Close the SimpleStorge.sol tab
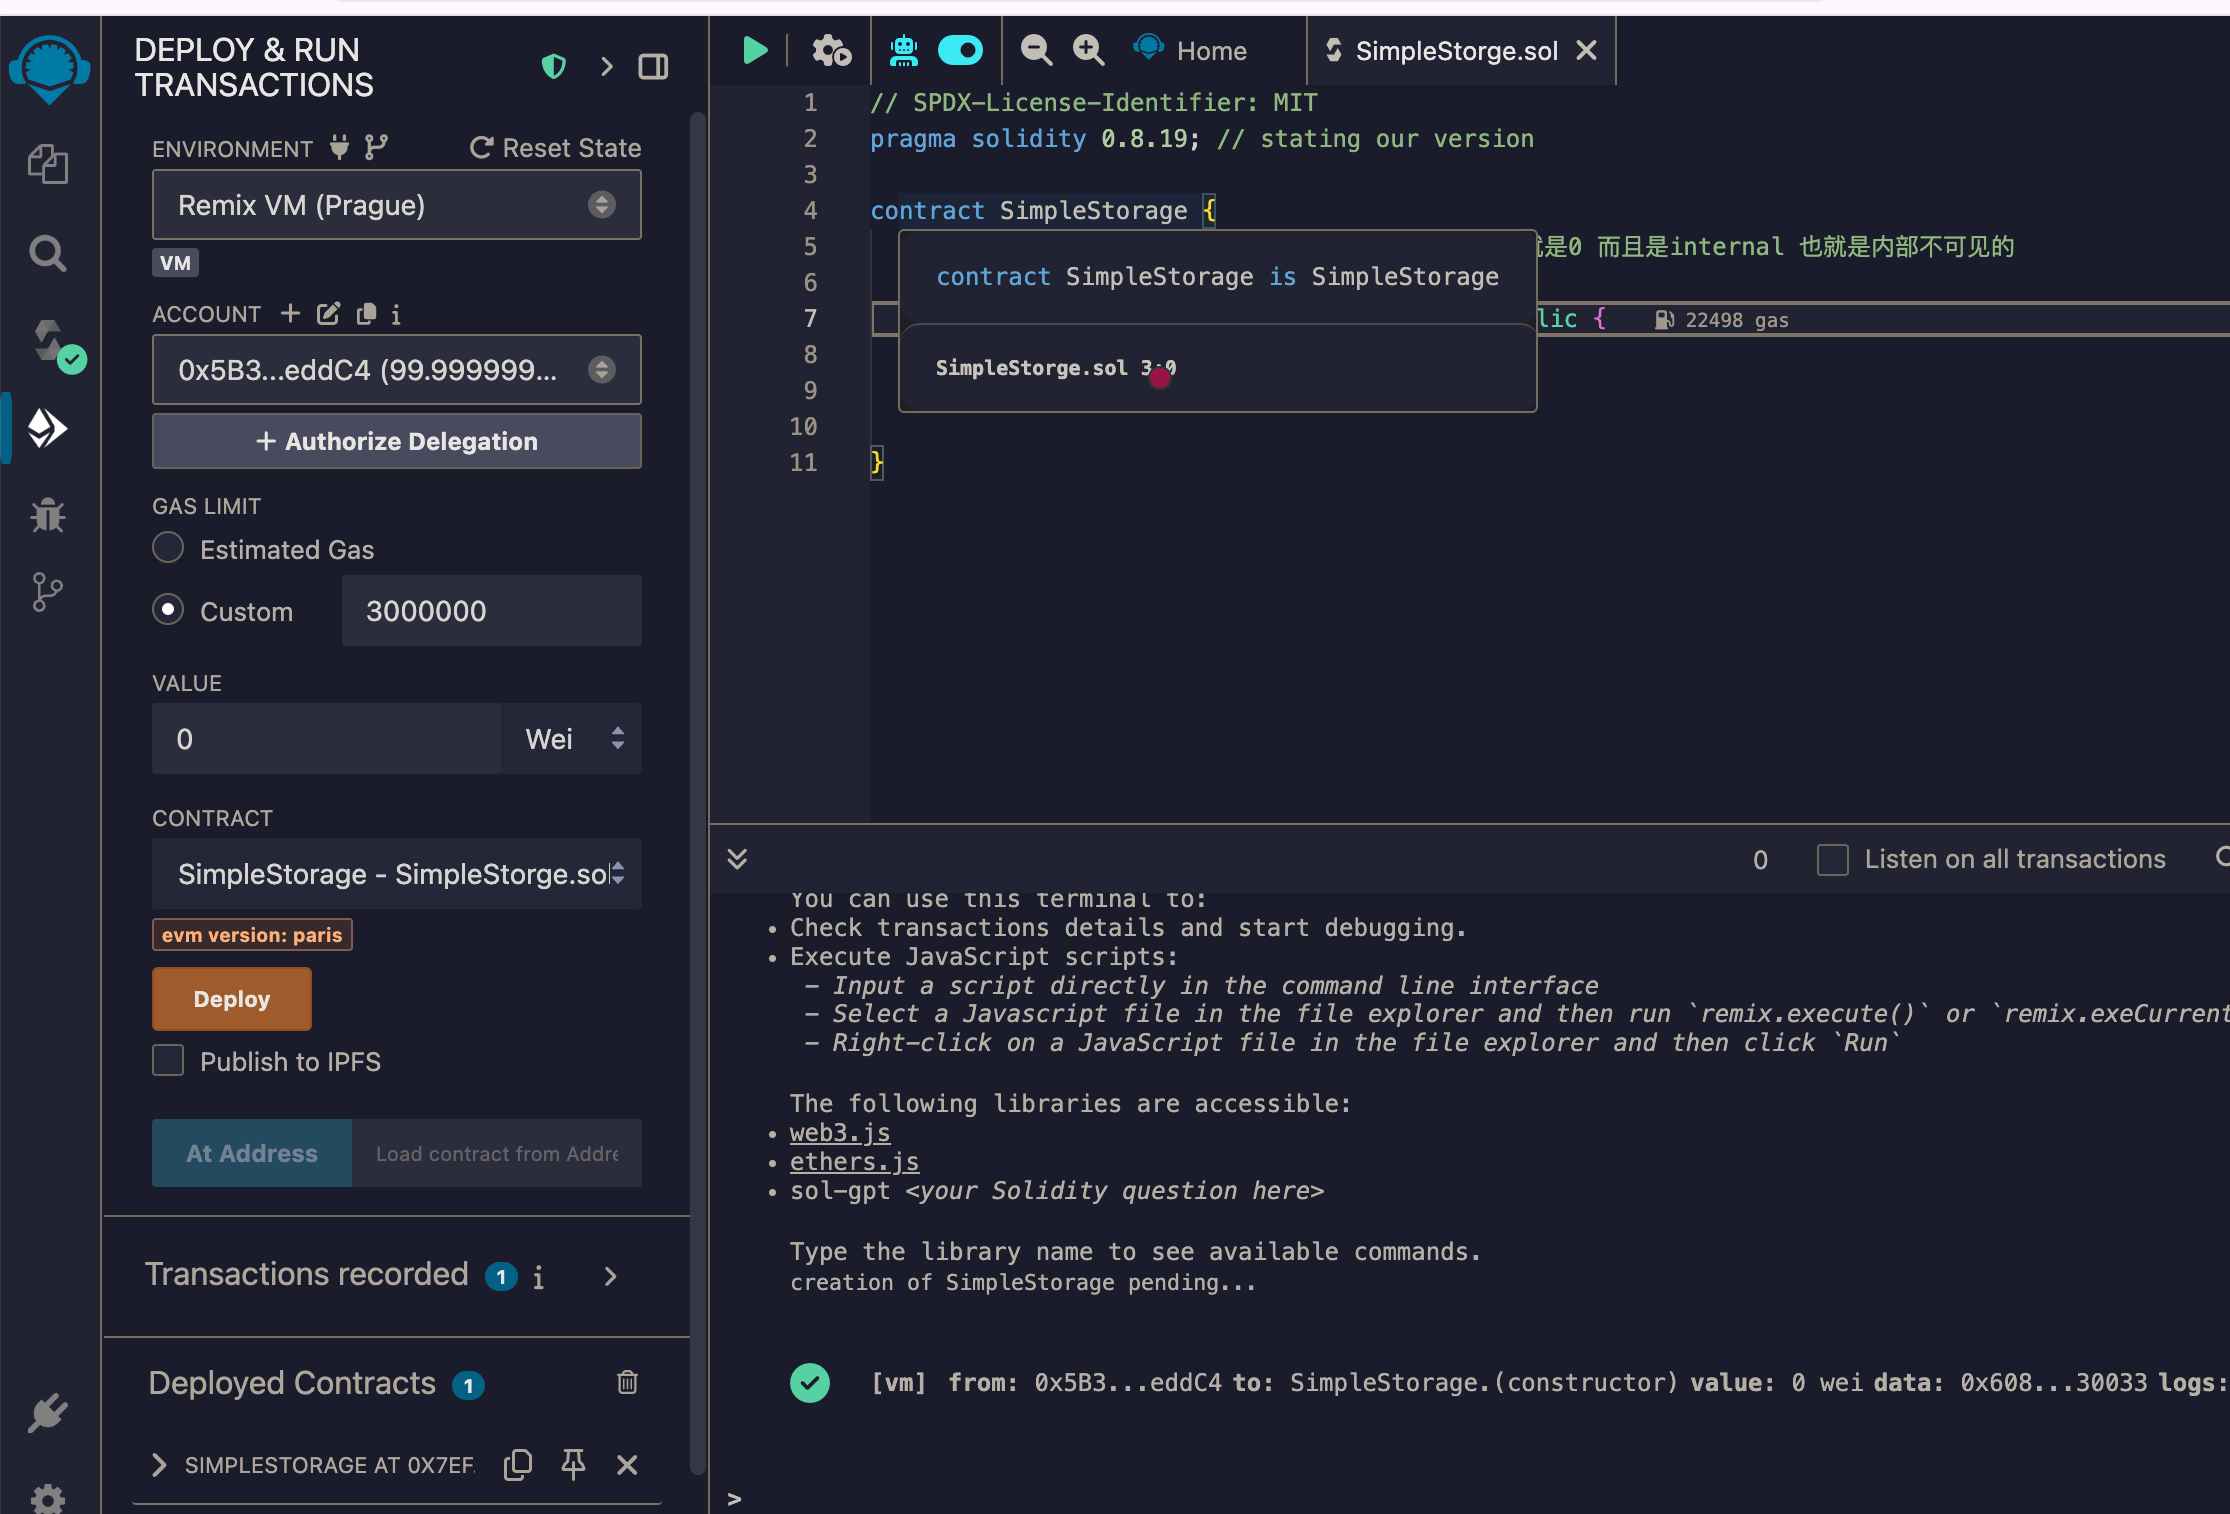The height and width of the screenshot is (1514, 2230). [x=1586, y=50]
